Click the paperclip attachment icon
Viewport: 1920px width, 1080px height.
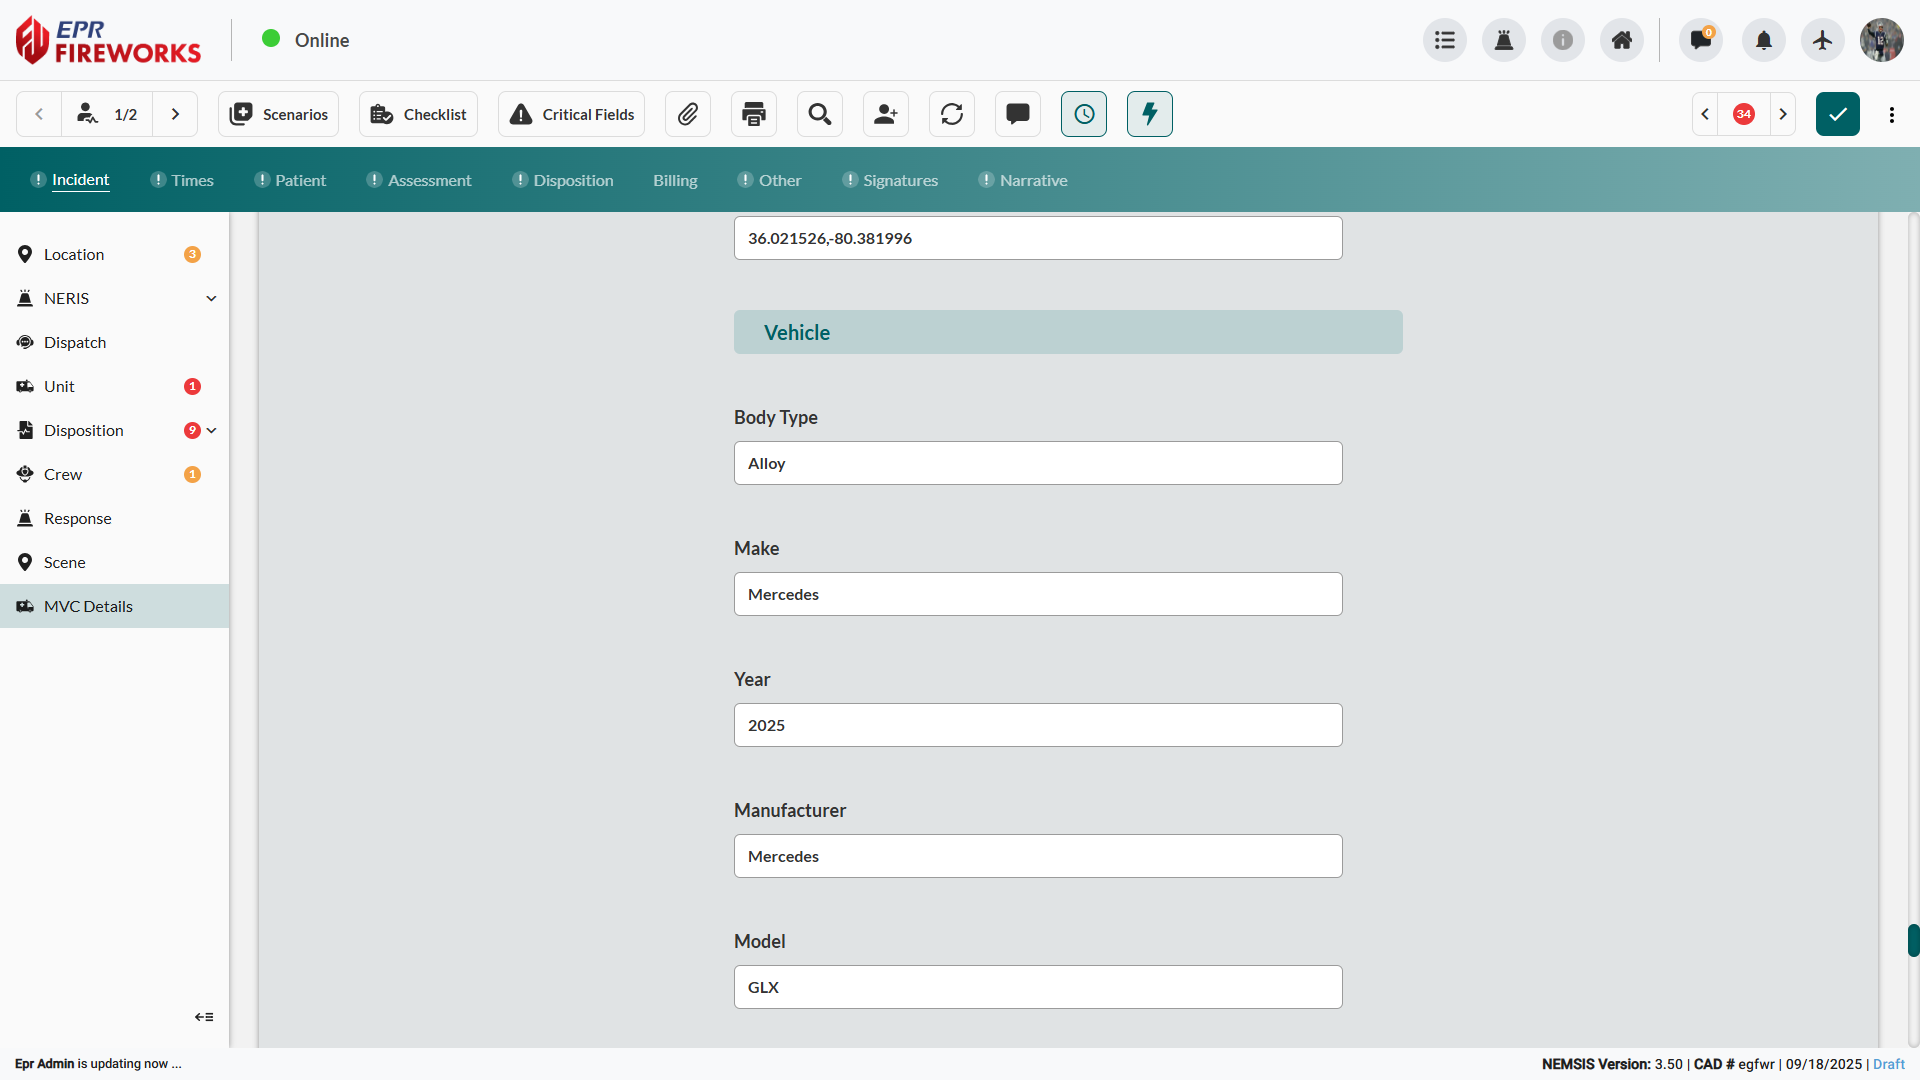pos(688,114)
